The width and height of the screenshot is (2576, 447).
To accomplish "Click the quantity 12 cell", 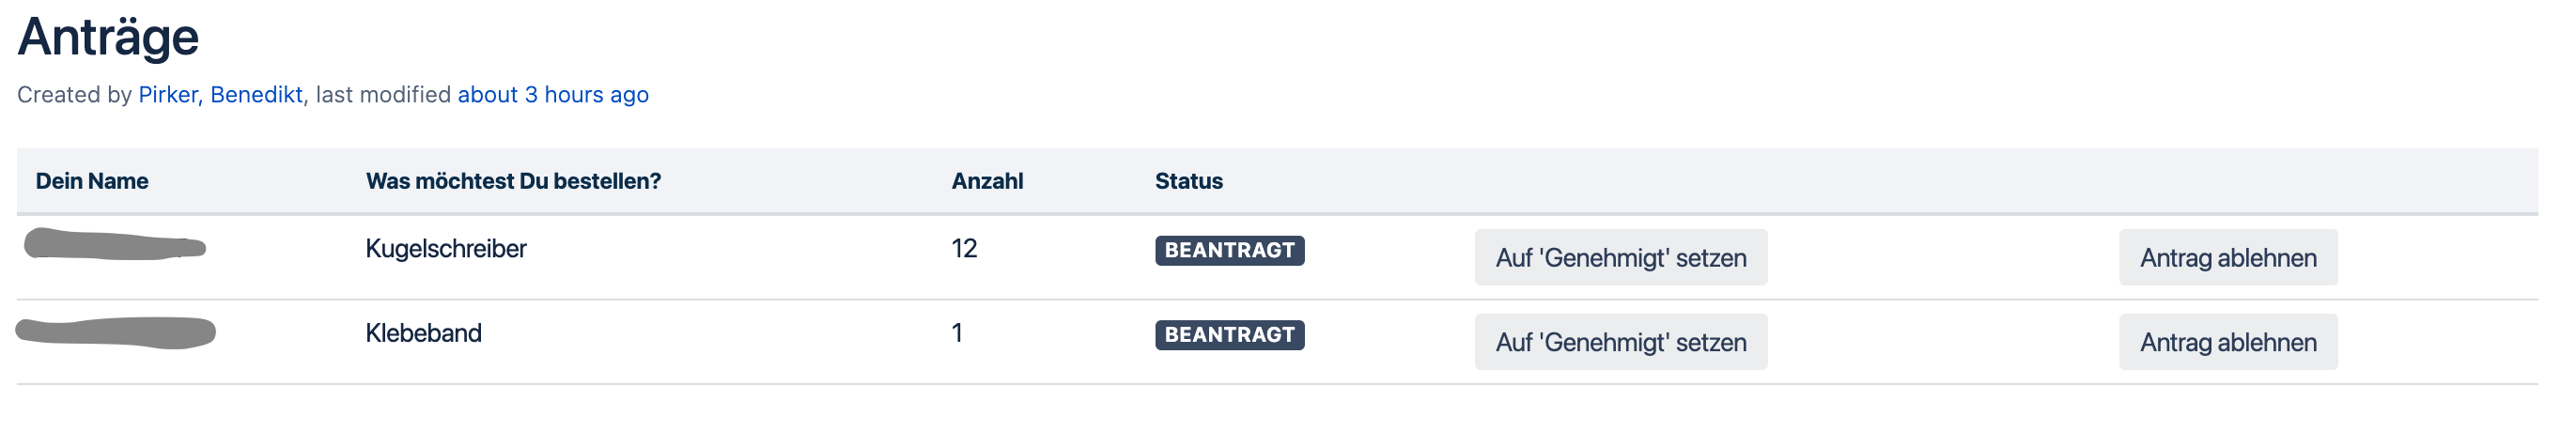I will [x=964, y=249].
